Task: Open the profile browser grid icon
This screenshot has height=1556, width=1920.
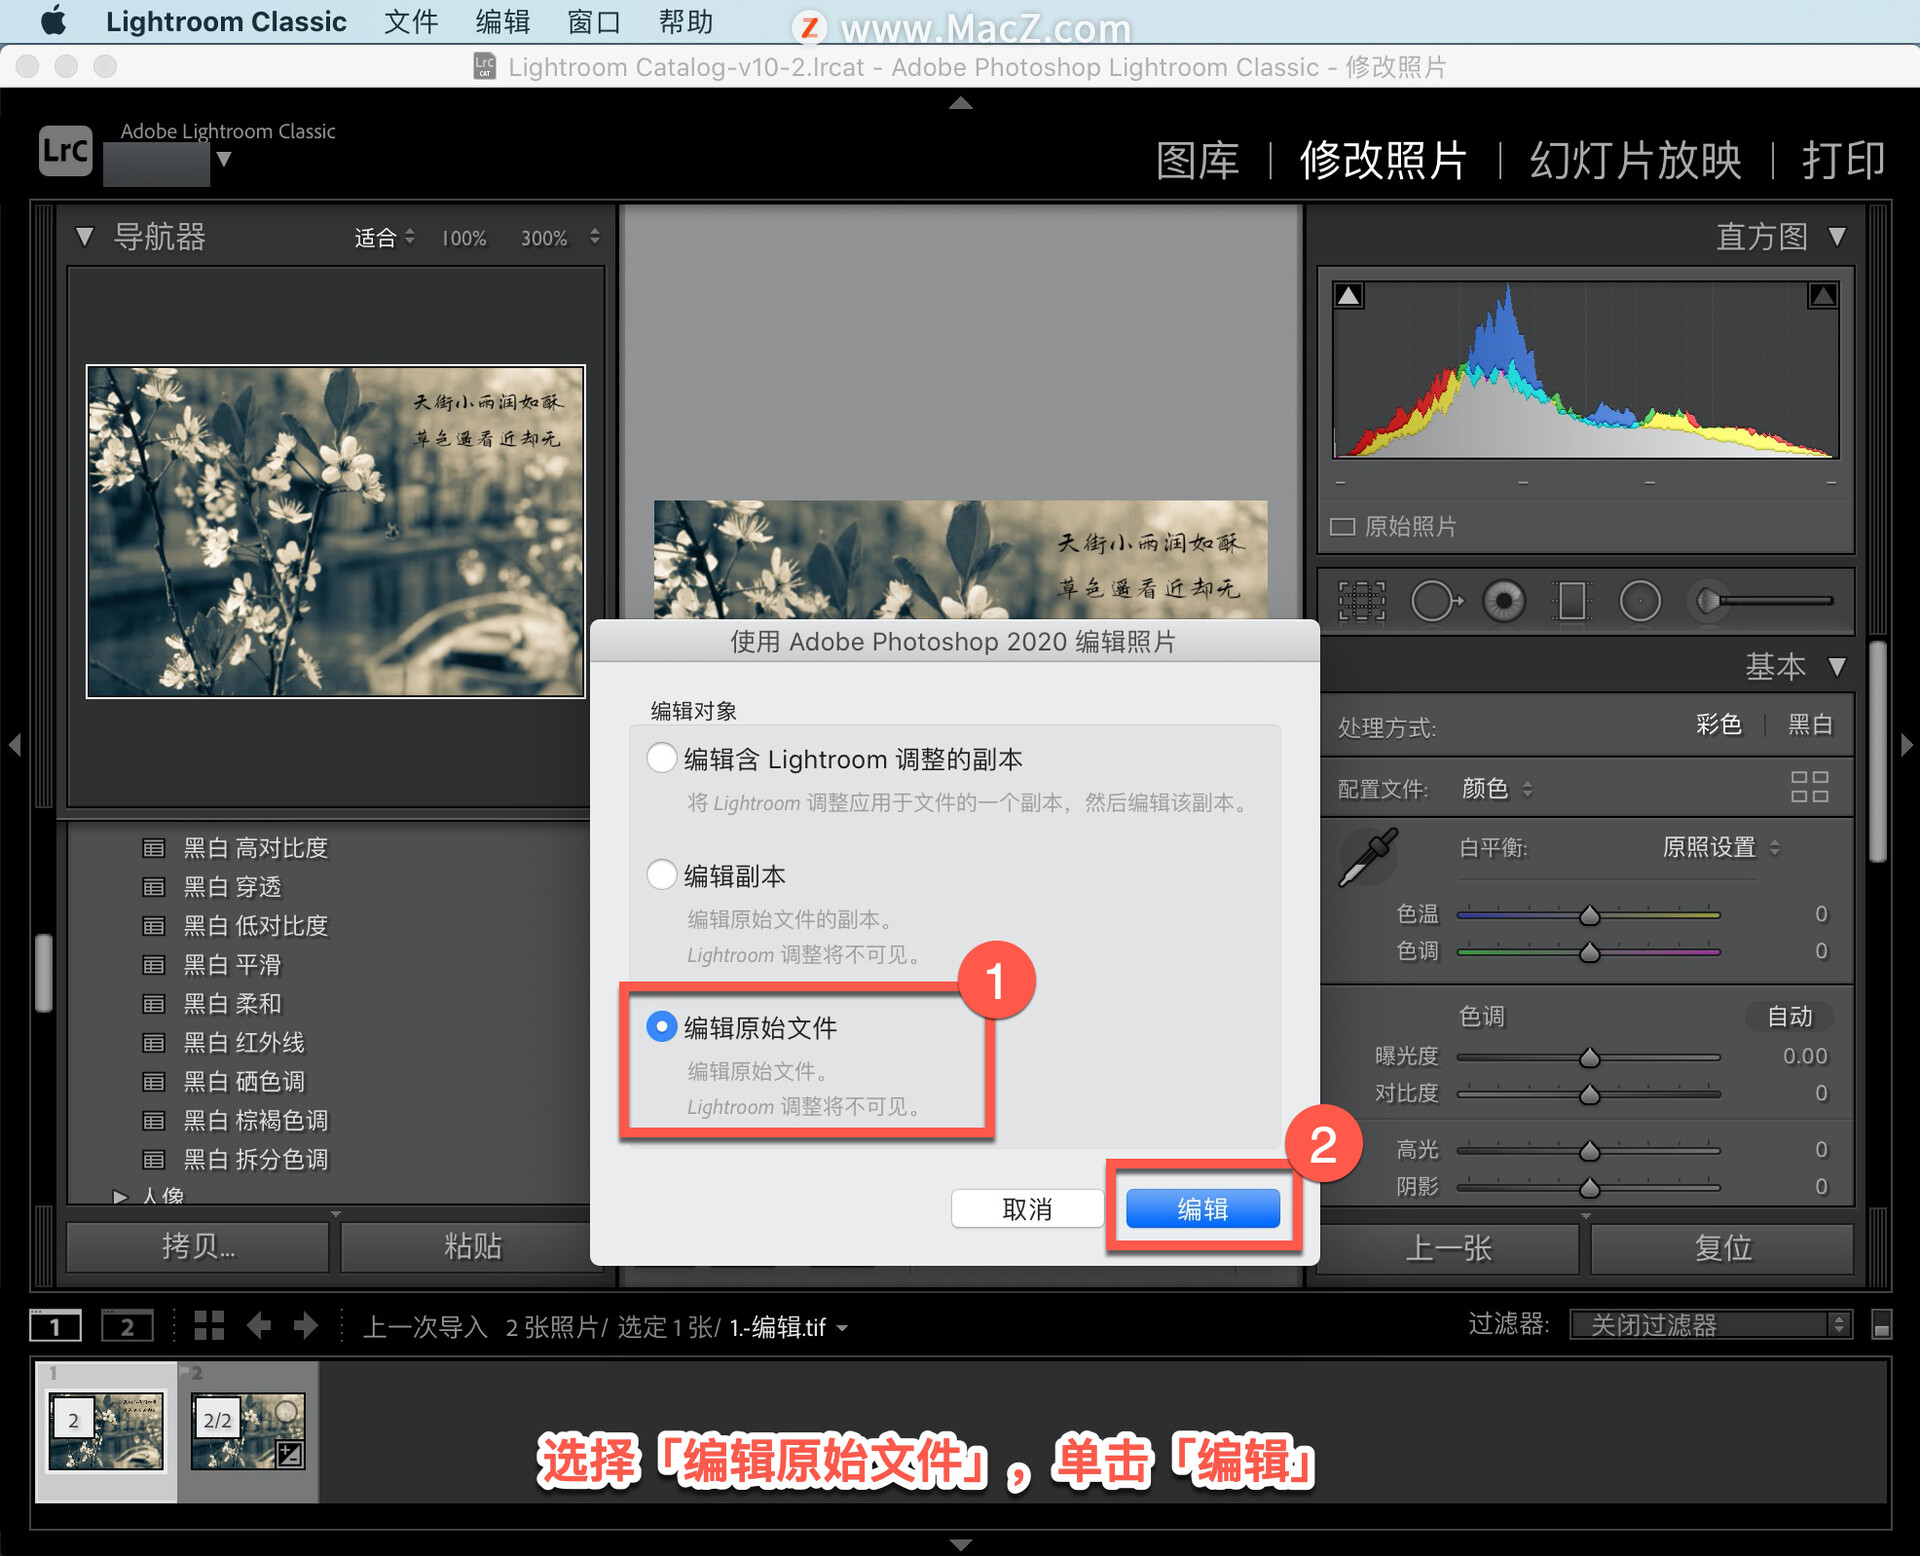Action: [x=1809, y=787]
